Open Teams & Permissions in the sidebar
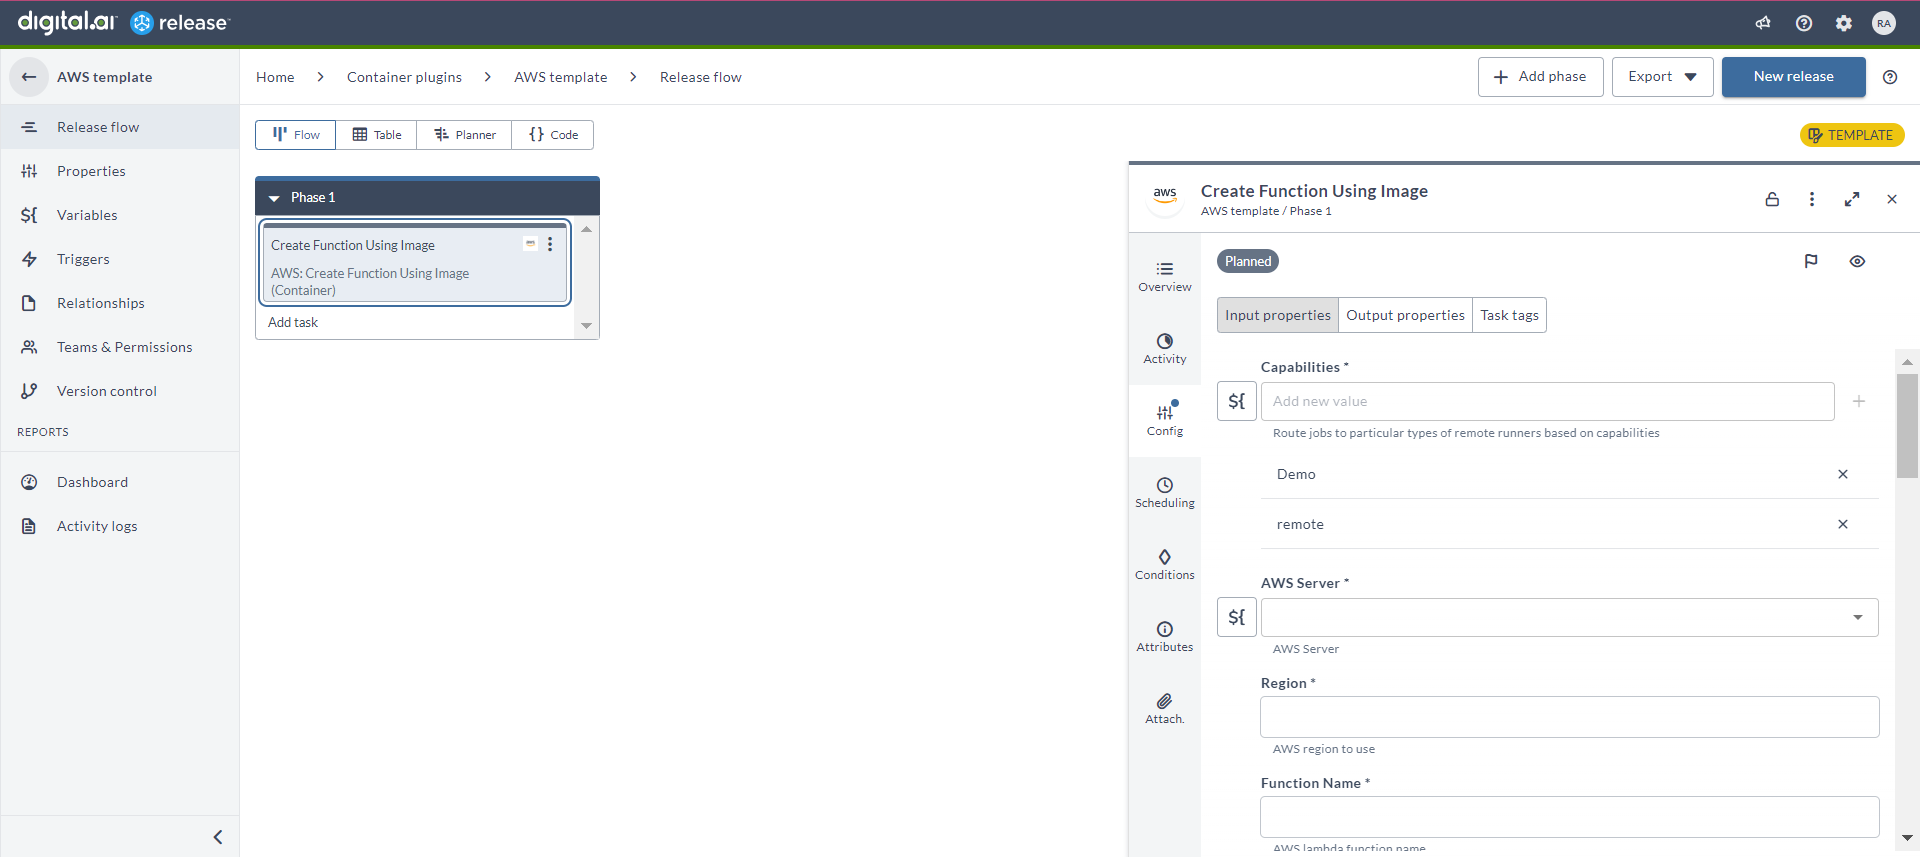 click(120, 347)
